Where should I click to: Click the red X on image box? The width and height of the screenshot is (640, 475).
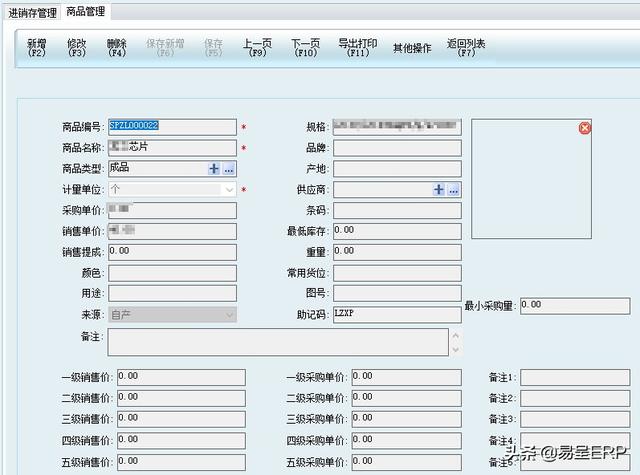click(x=585, y=128)
